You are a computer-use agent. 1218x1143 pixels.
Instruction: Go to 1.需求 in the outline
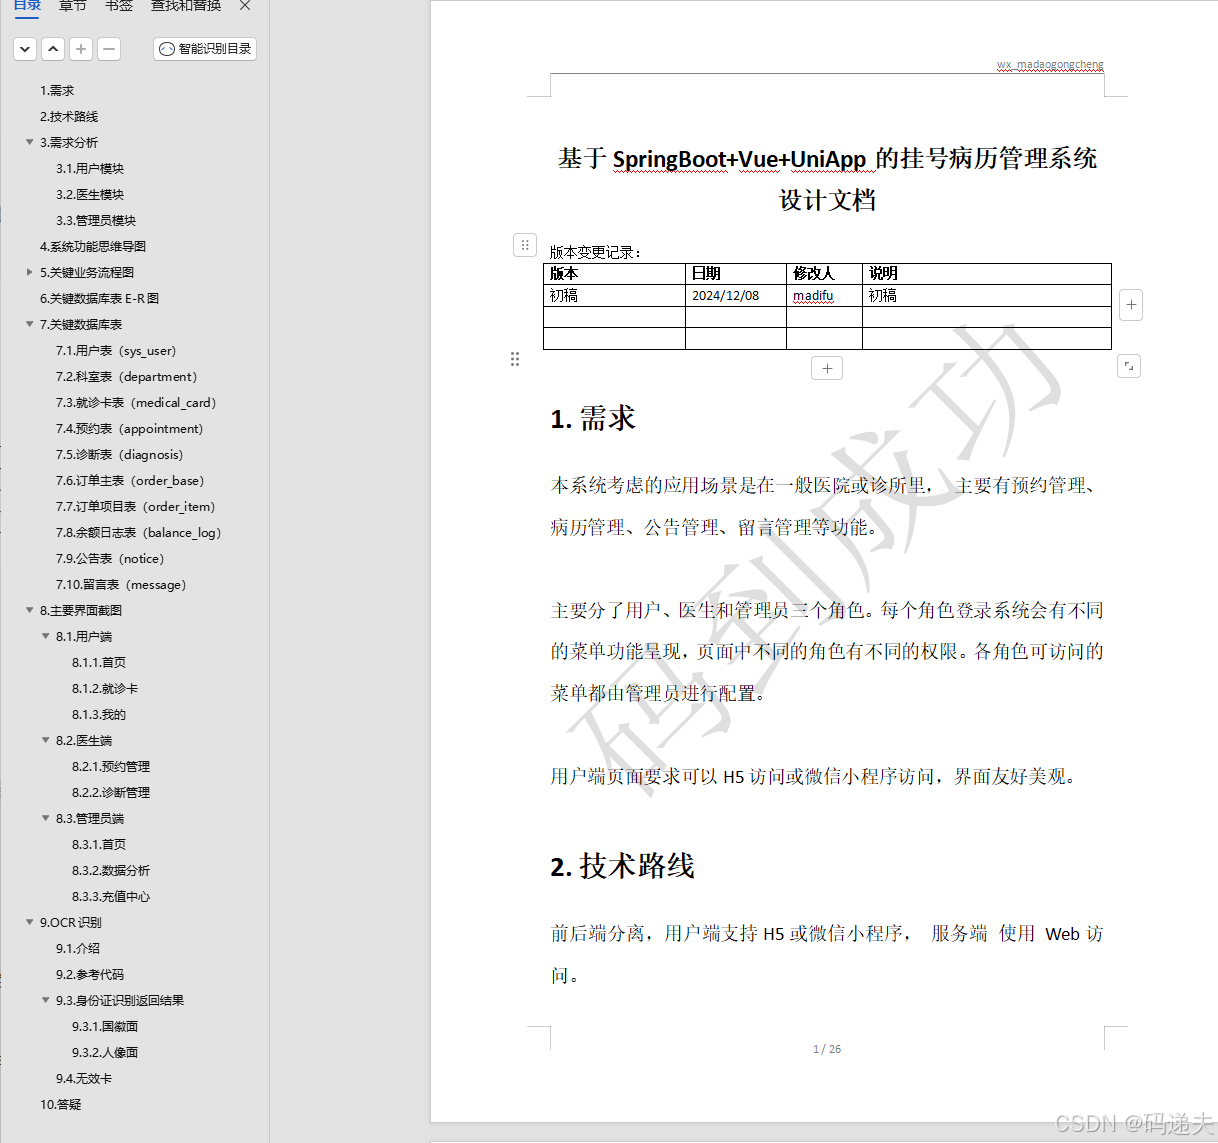57,90
